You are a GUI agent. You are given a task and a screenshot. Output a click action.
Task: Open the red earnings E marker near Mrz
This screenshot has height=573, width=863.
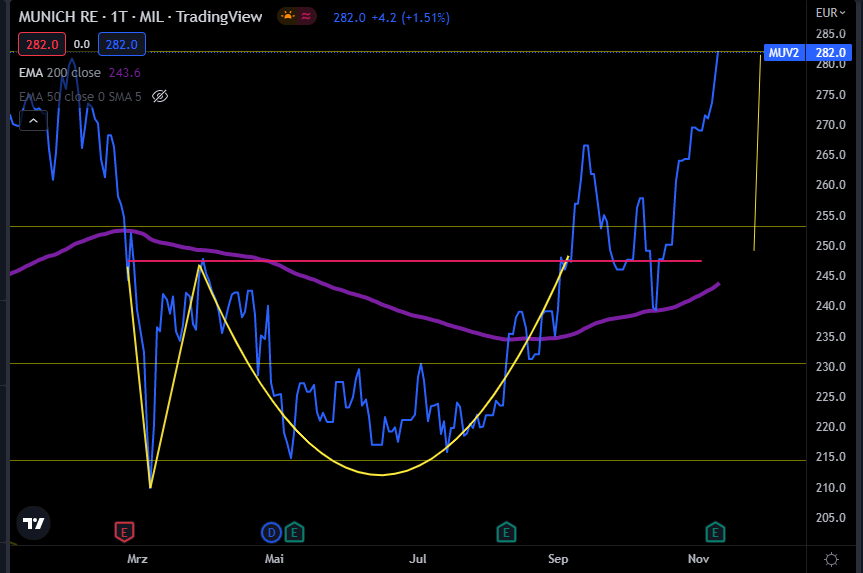pyautogui.click(x=124, y=532)
